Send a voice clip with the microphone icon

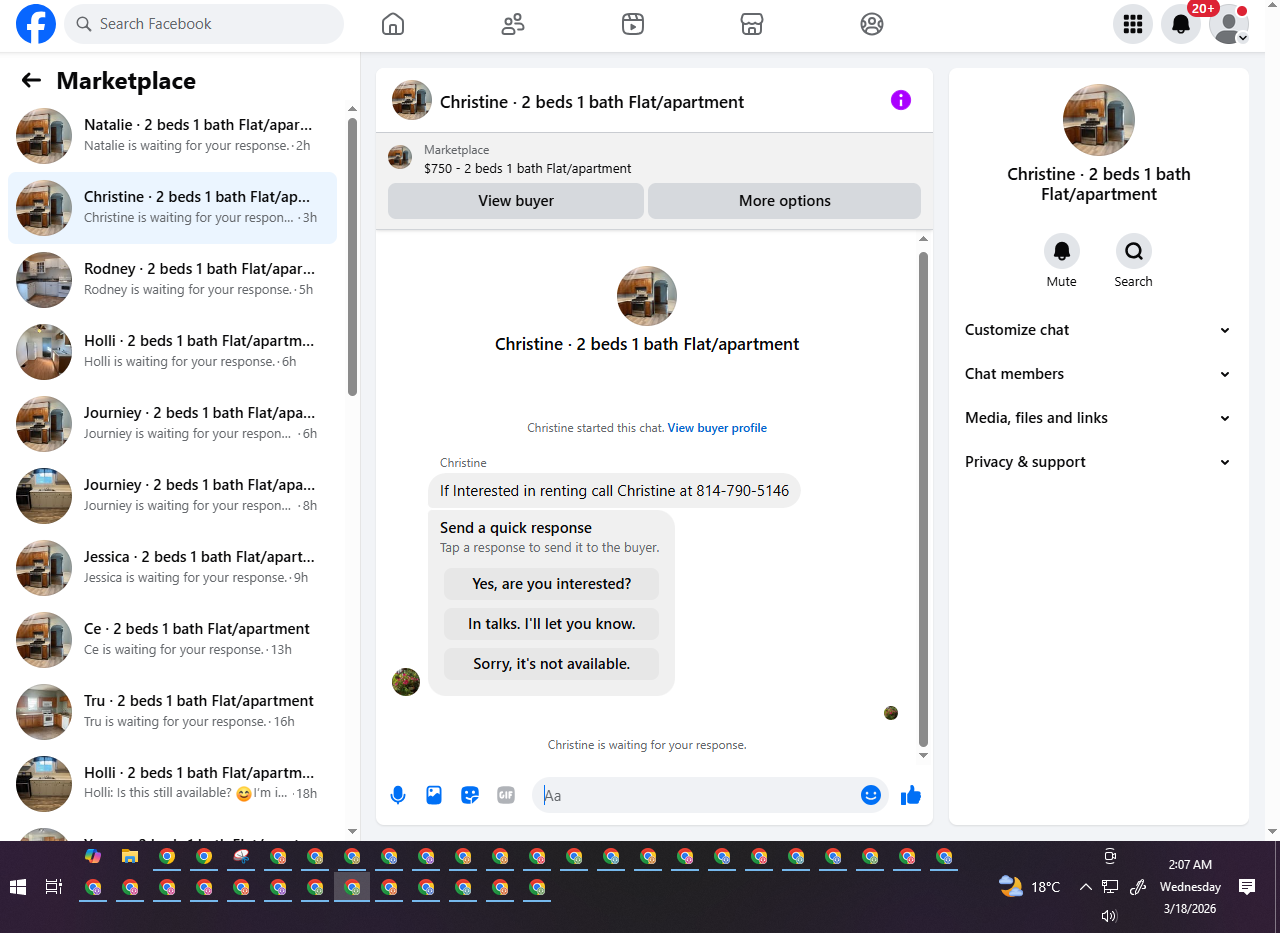pyautogui.click(x=398, y=795)
